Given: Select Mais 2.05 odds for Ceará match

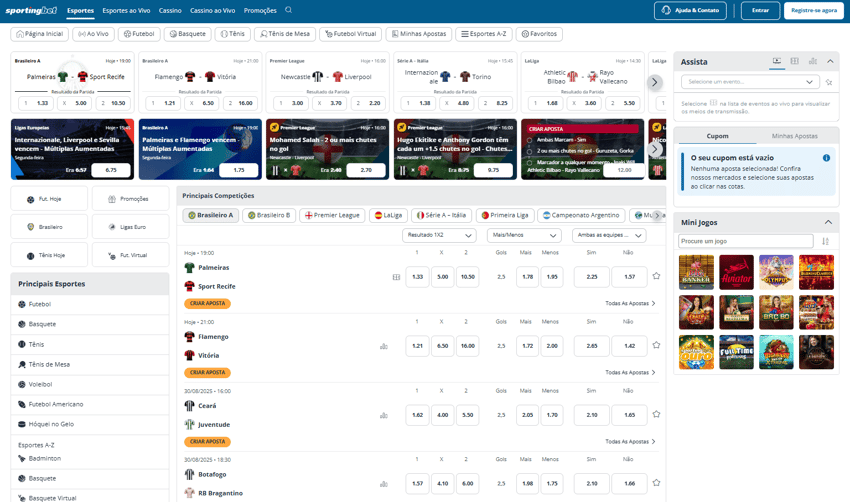Looking at the screenshot, I should pos(527,415).
